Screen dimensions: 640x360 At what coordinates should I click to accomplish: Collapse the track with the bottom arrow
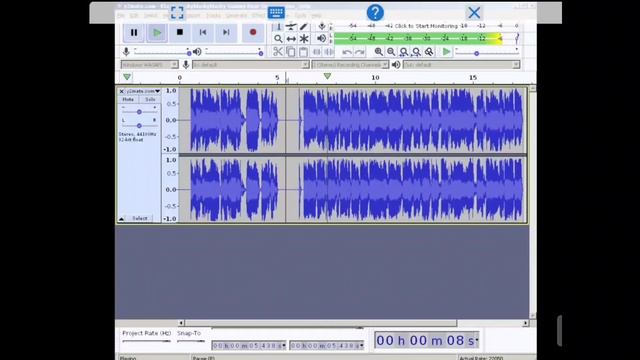pyautogui.click(x=121, y=219)
